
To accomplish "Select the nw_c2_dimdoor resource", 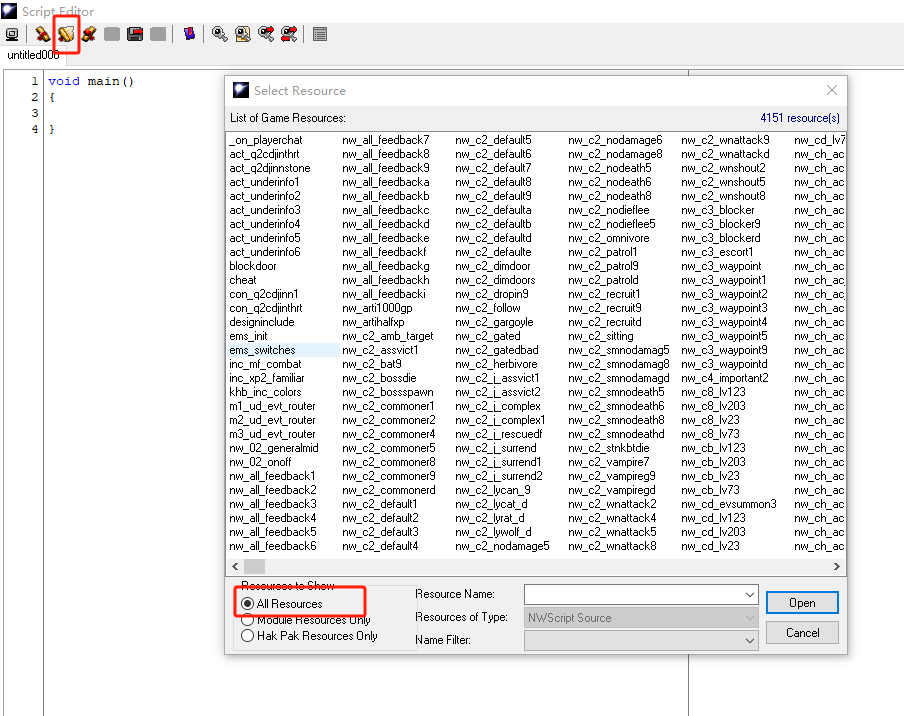I will (493, 266).
